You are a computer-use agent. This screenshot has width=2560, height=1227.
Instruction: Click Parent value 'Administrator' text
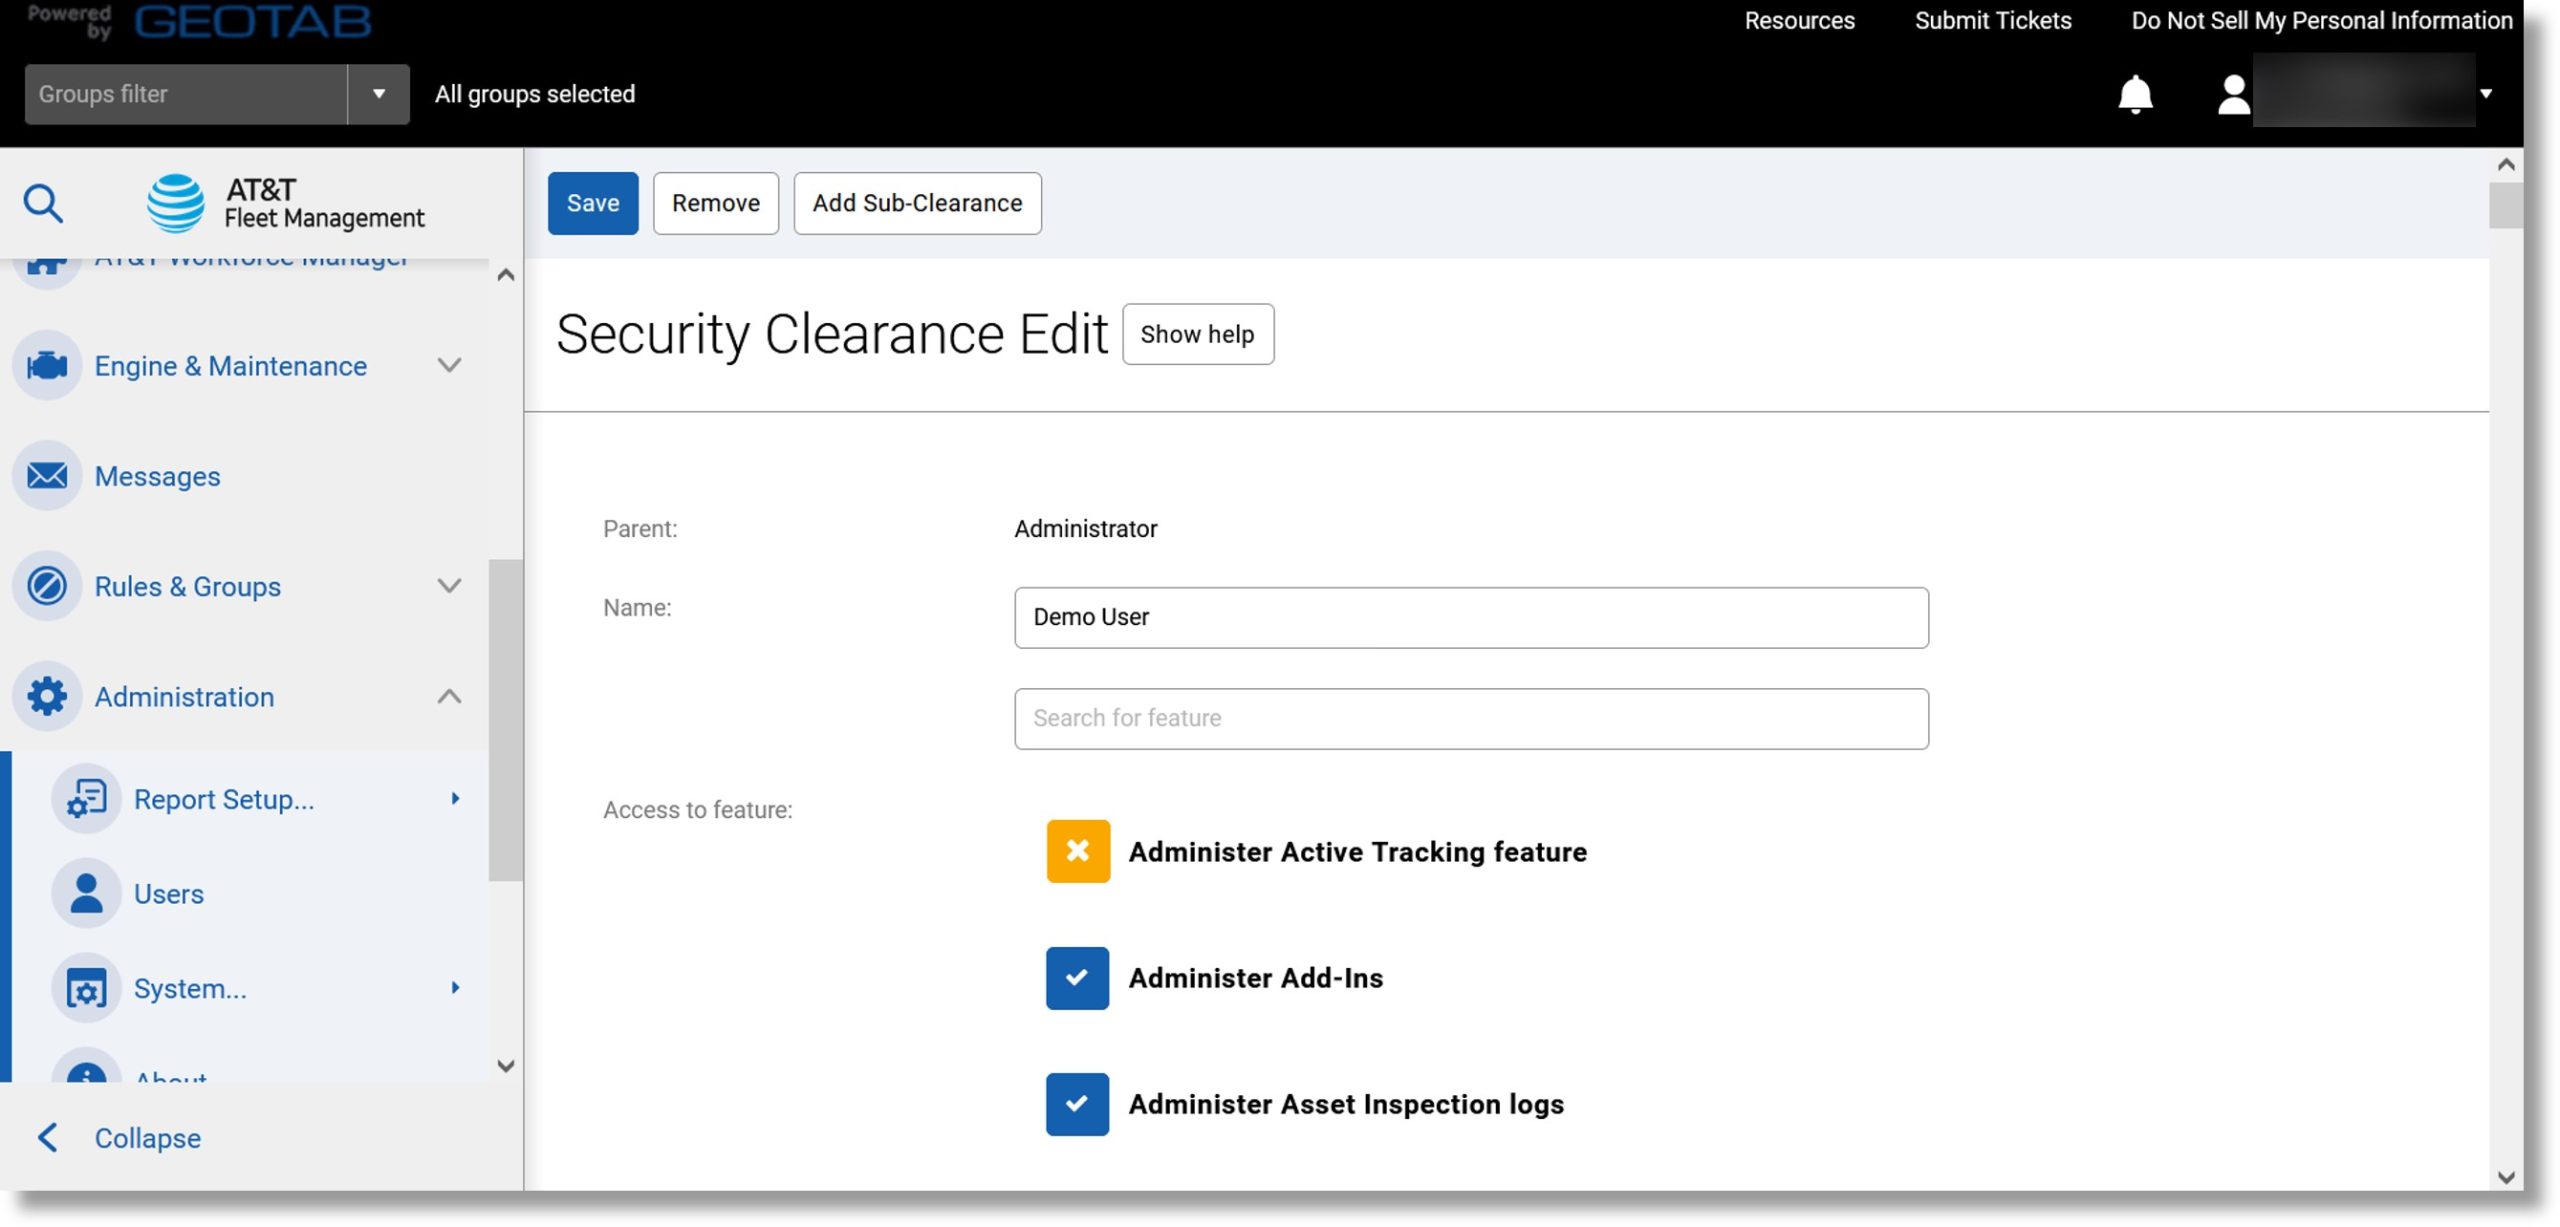point(1086,529)
